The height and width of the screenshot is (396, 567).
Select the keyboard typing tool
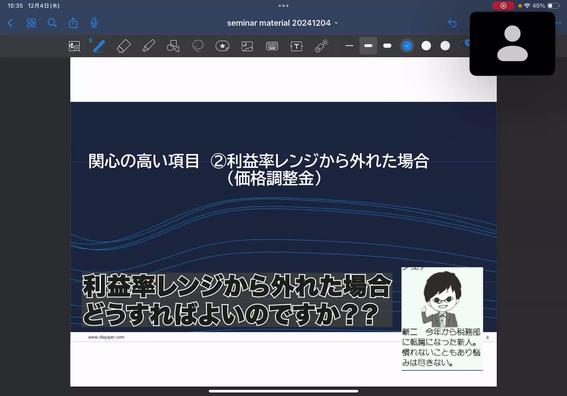272,46
